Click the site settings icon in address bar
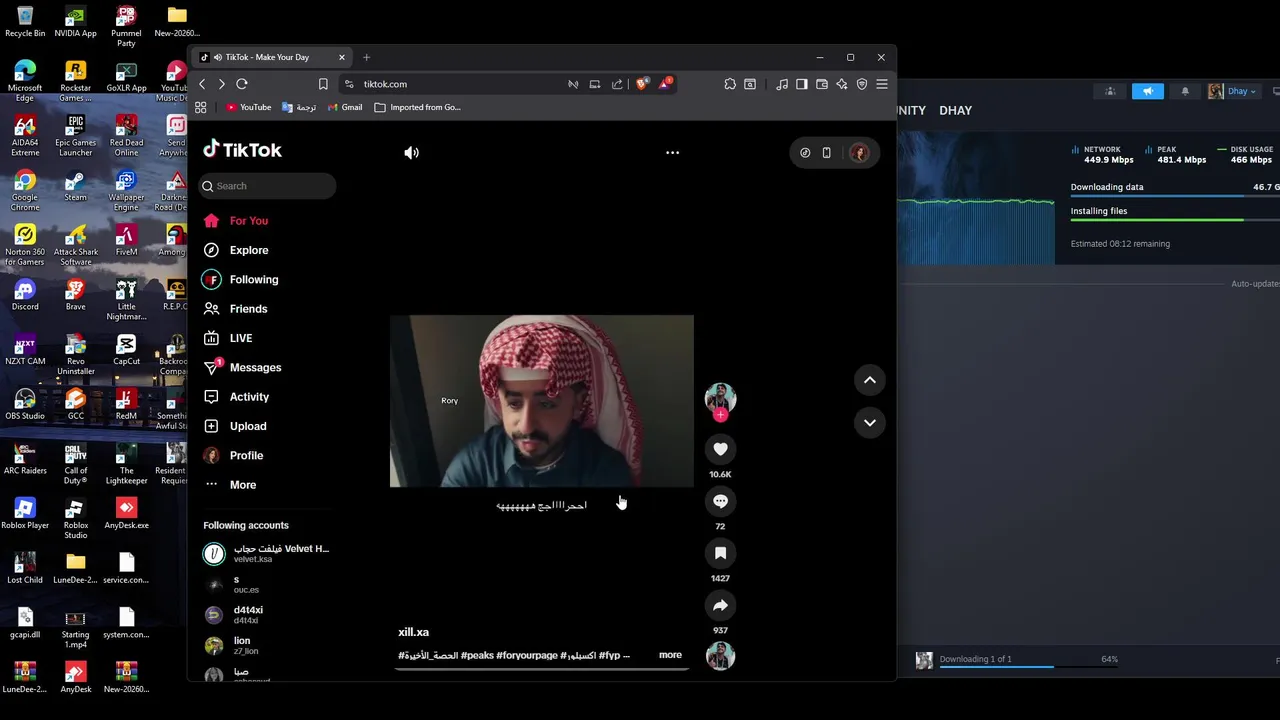Viewport: 1280px width, 720px height. pyautogui.click(x=348, y=84)
